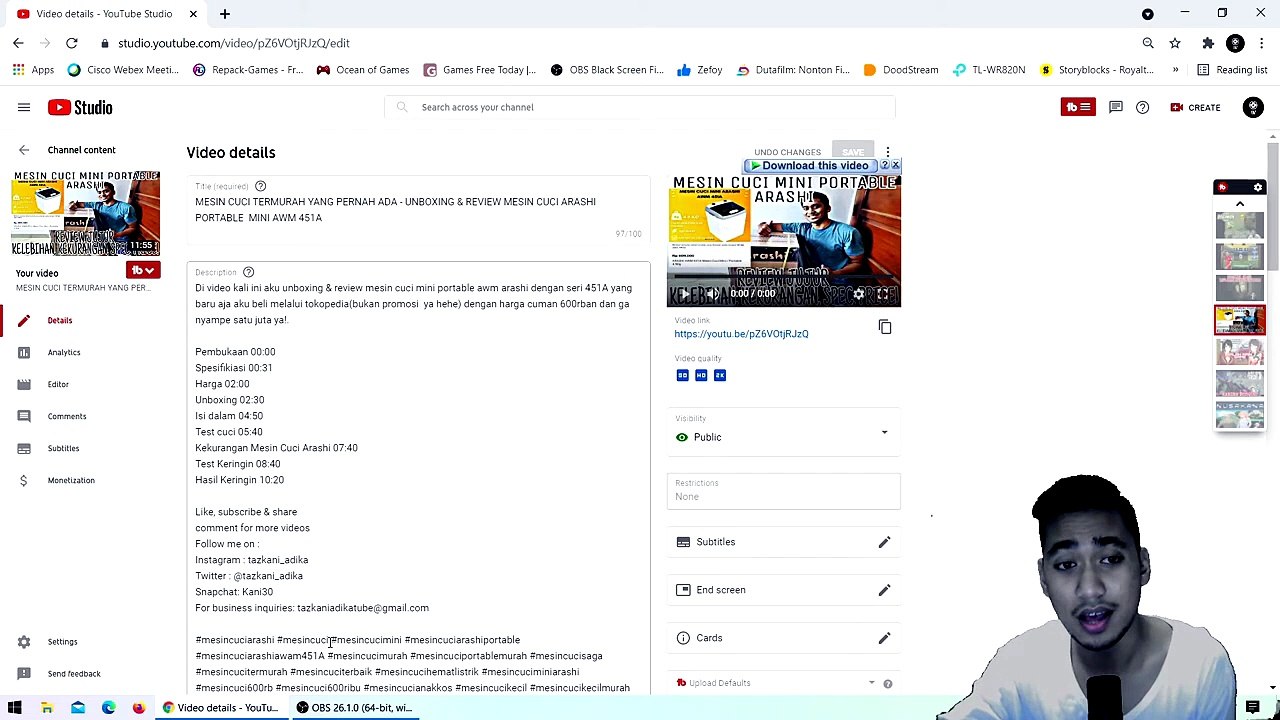This screenshot has height=720, width=1280.
Task: Open the TubeBuddy menu in the header
Action: point(1078,107)
